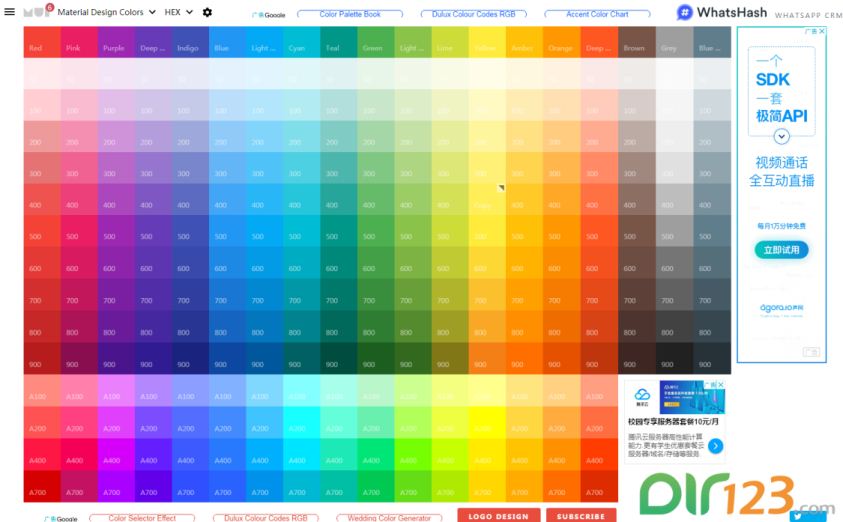The width and height of the screenshot is (843, 522).
Task: Select the Purple column header swatch
Action: point(116,42)
